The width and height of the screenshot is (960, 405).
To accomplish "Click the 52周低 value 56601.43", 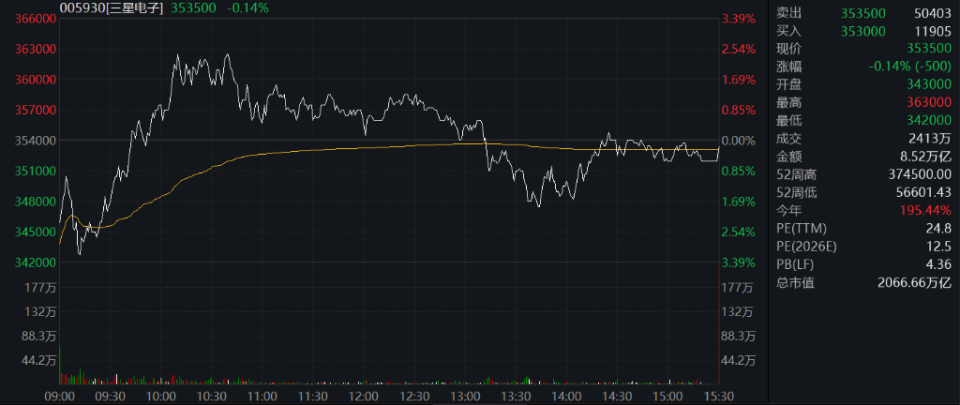I will pyautogui.click(x=925, y=193).
